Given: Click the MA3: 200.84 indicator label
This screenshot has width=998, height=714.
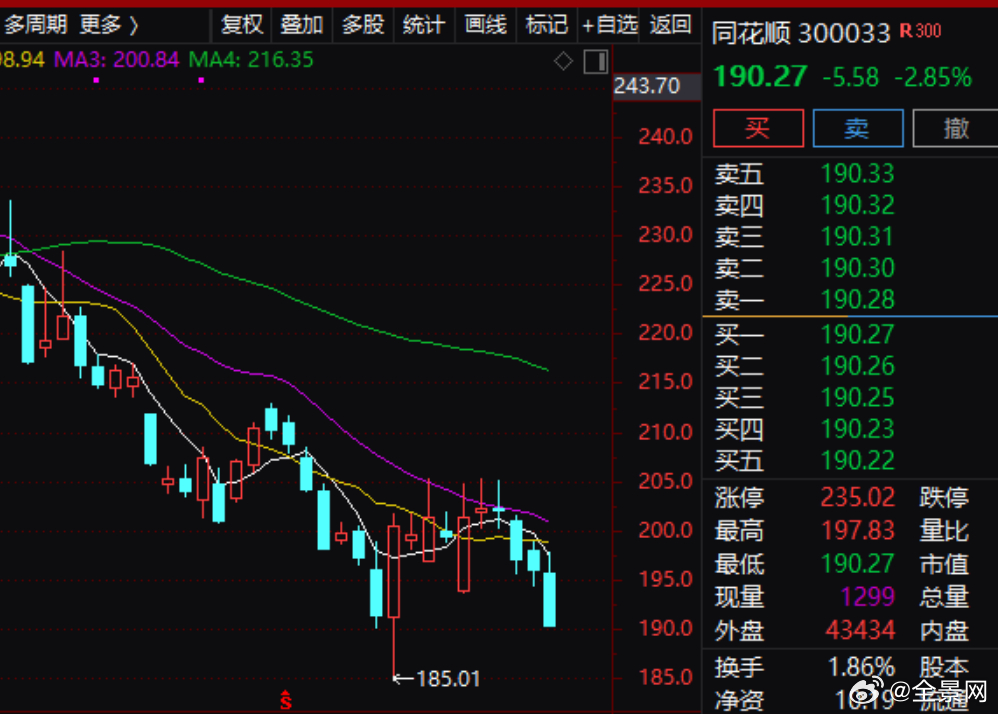Looking at the screenshot, I should point(116,60).
